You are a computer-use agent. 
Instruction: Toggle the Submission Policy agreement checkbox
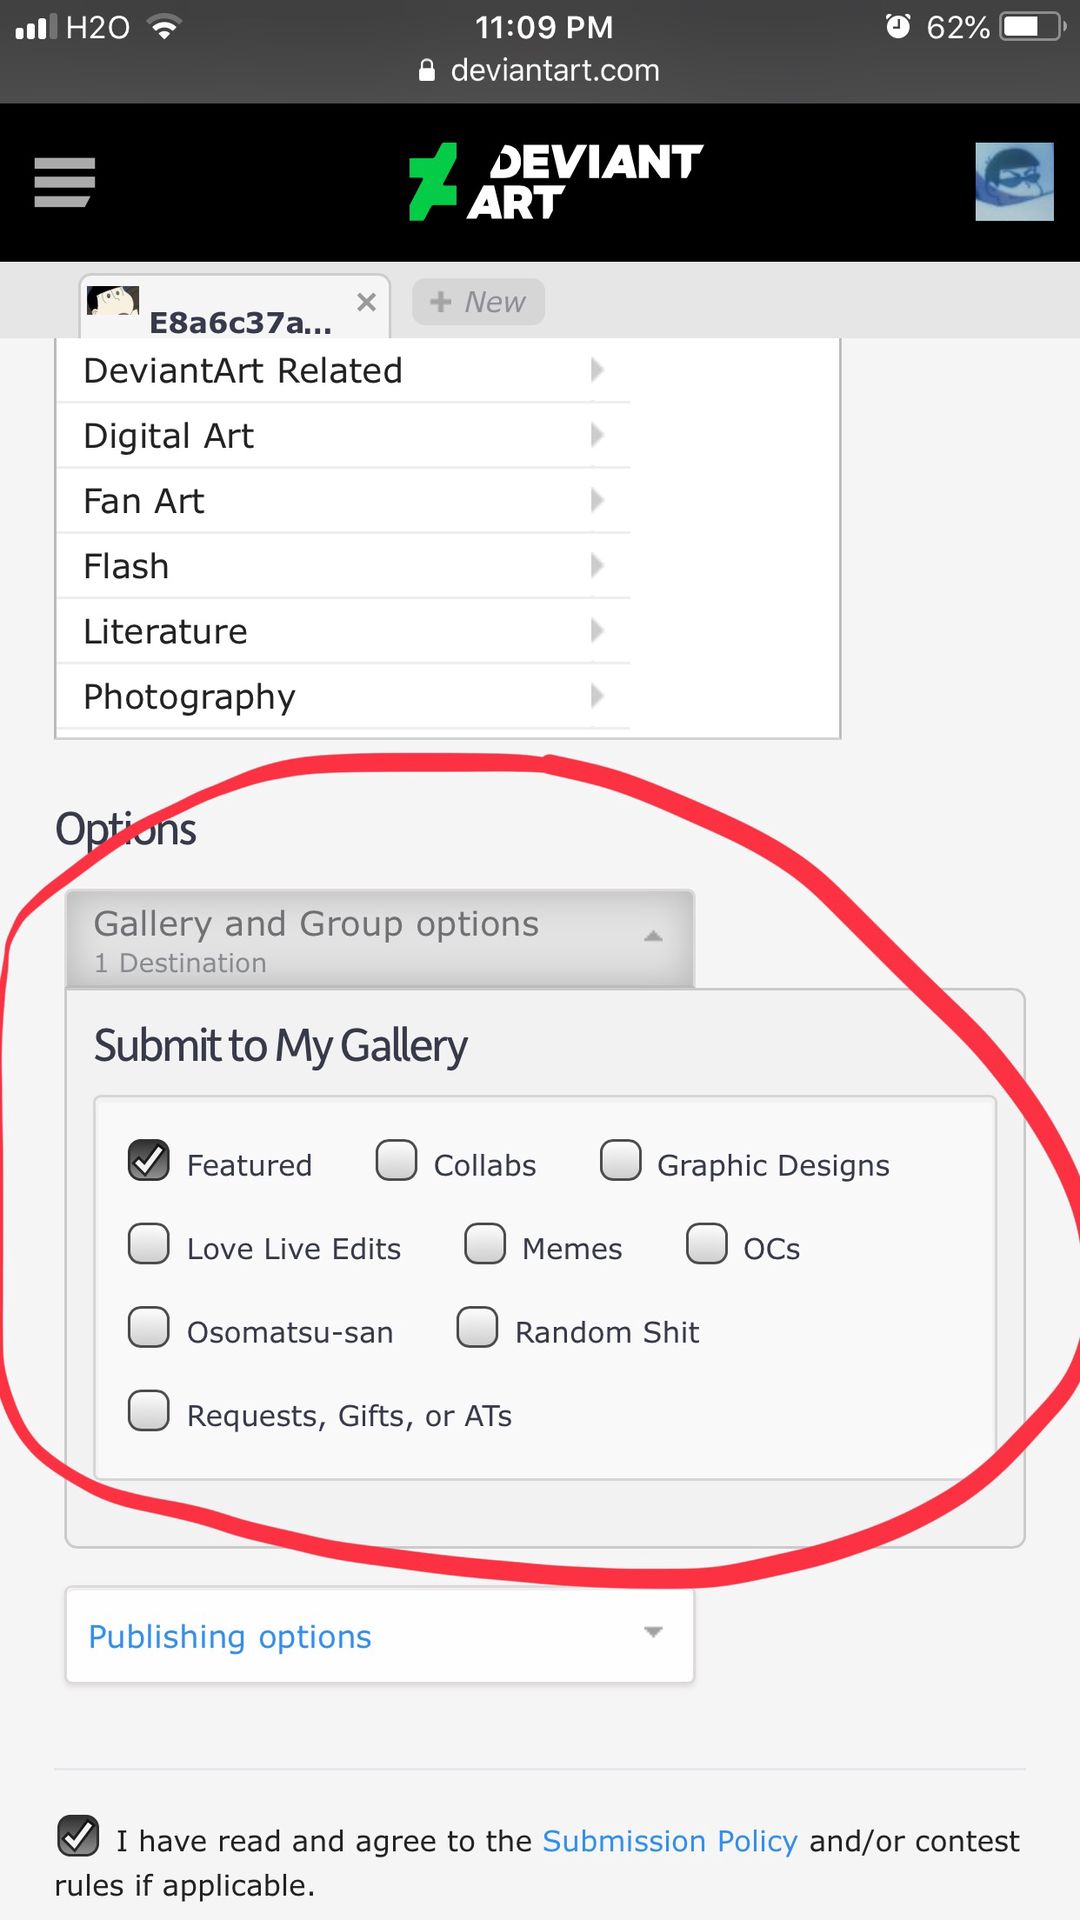(78, 1836)
